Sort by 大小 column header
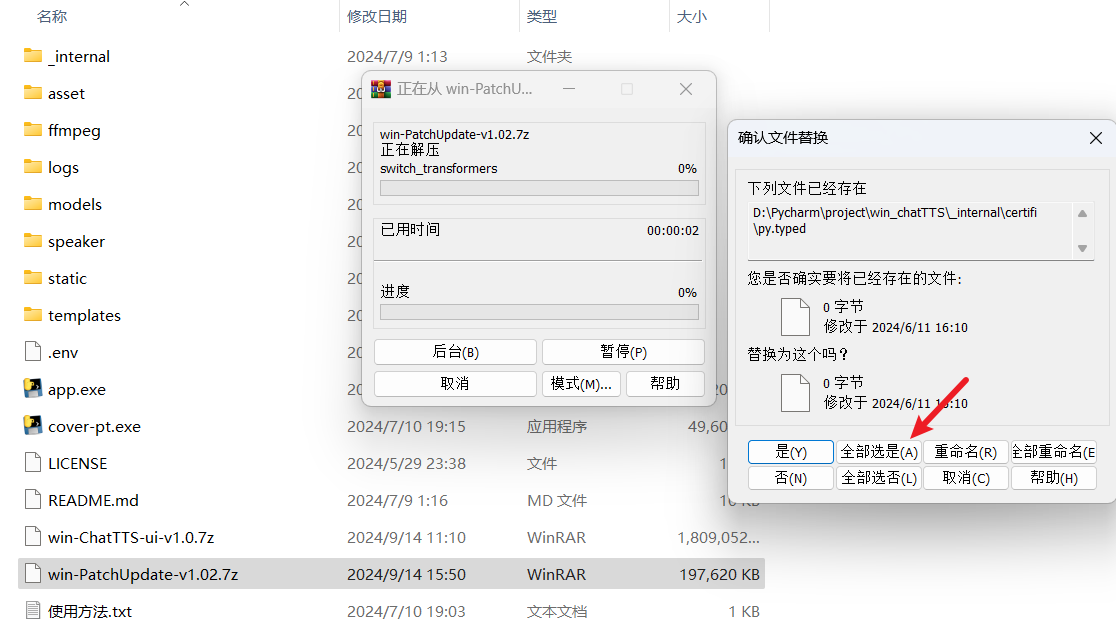The height and width of the screenshot is (626, 1116). tap(692, 16)
